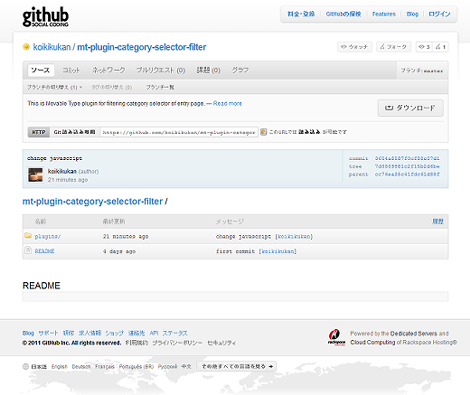
Task: Click the repository clone URL field
Action: (179, 132)
